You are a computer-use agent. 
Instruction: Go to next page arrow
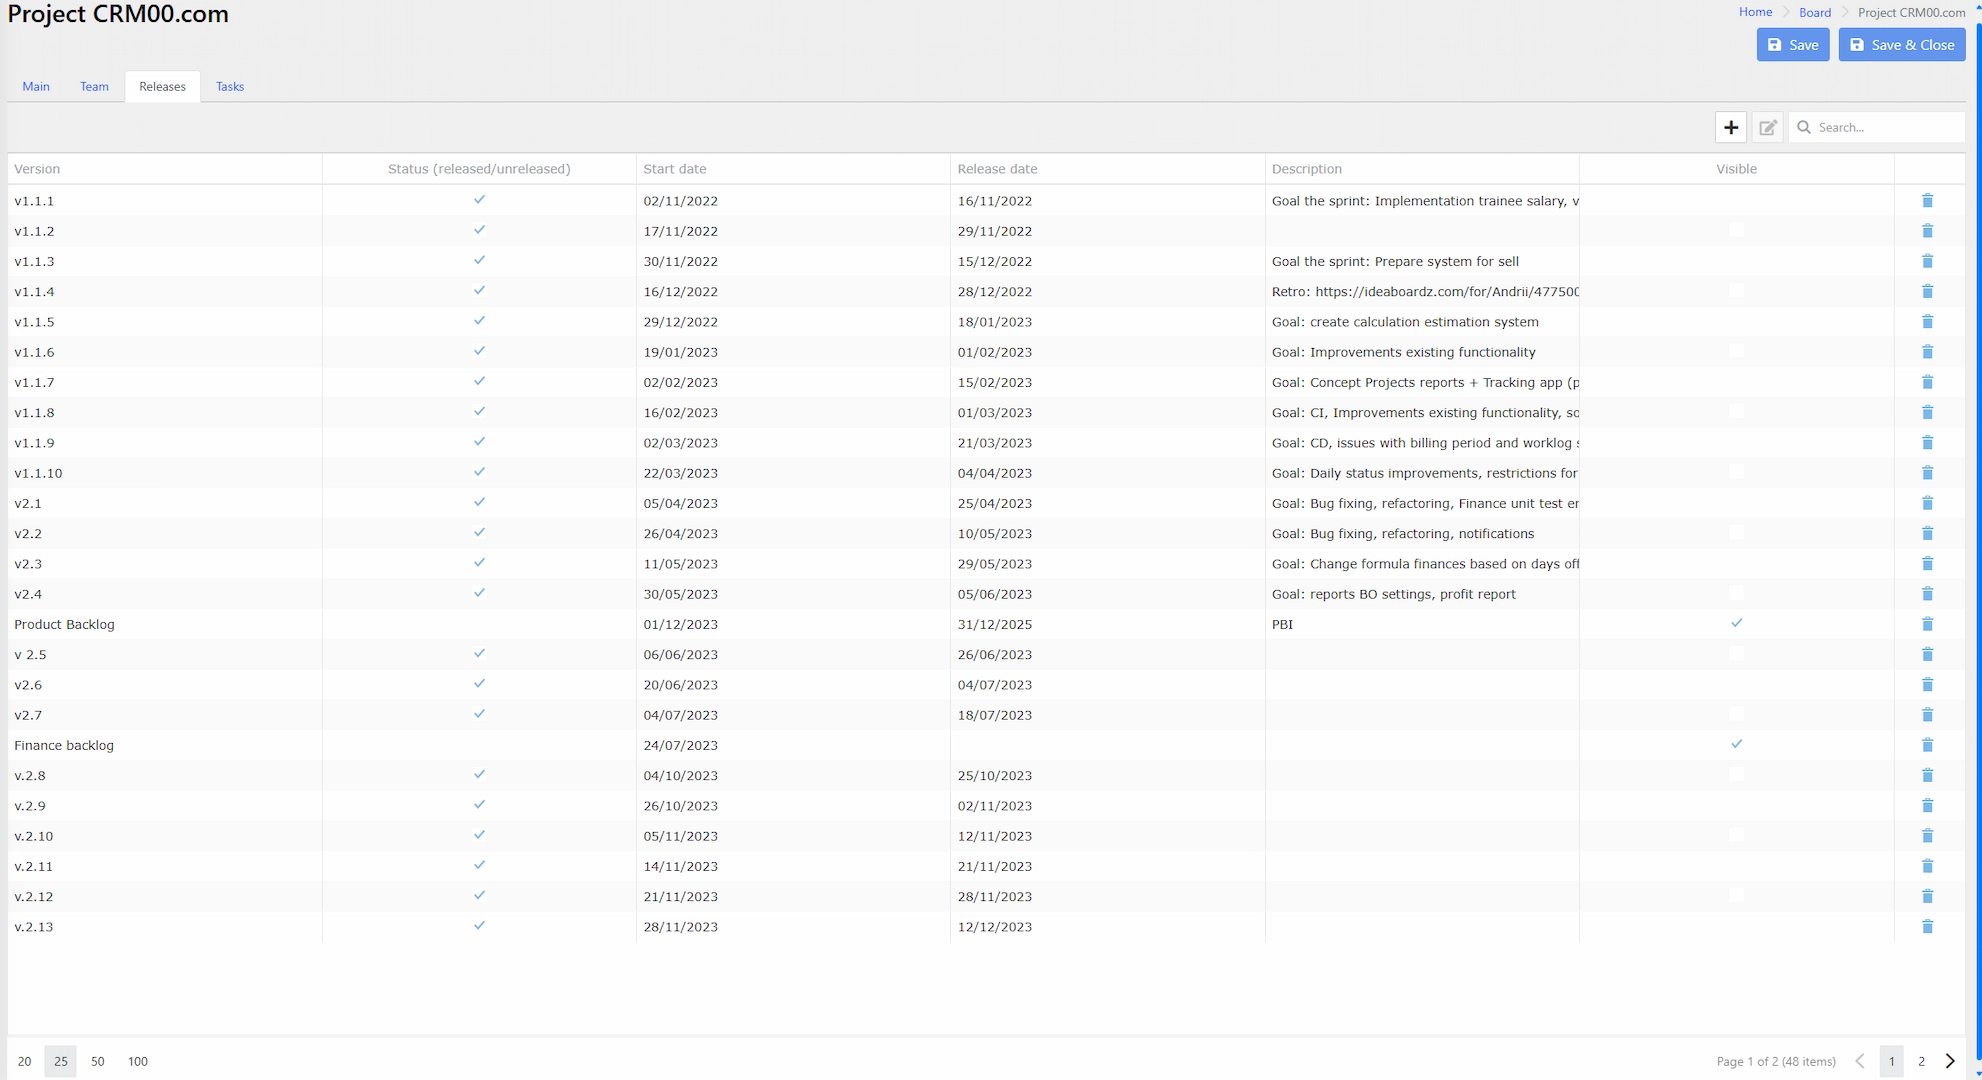pos(1950,1062)
